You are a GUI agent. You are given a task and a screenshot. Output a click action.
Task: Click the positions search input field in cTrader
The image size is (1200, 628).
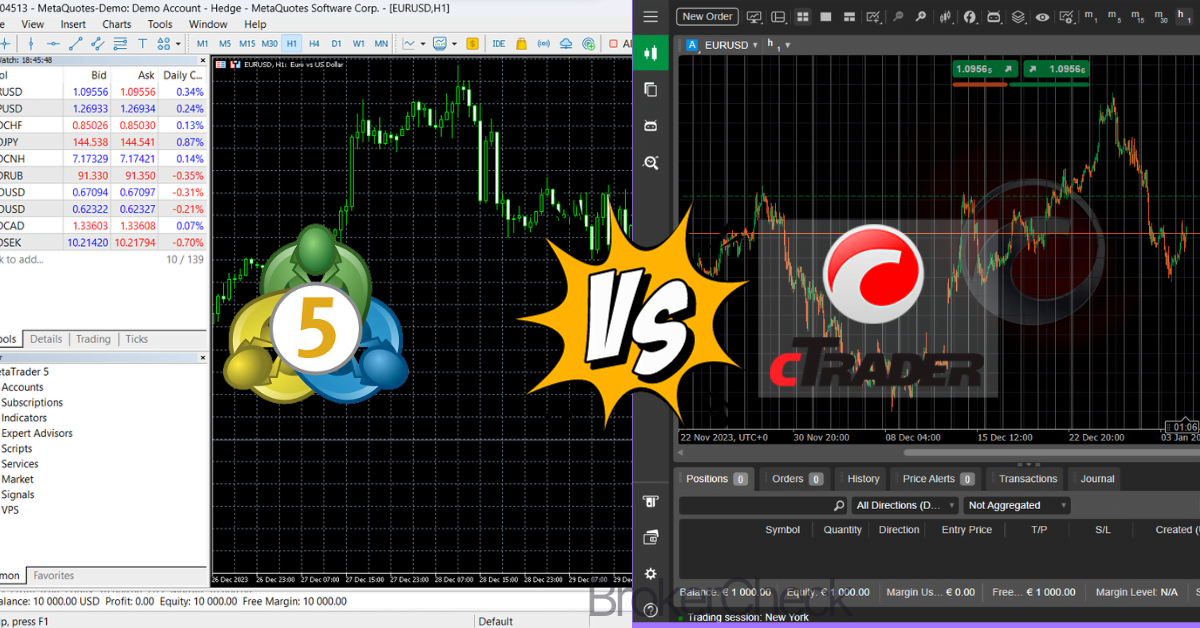coord(763,506)
